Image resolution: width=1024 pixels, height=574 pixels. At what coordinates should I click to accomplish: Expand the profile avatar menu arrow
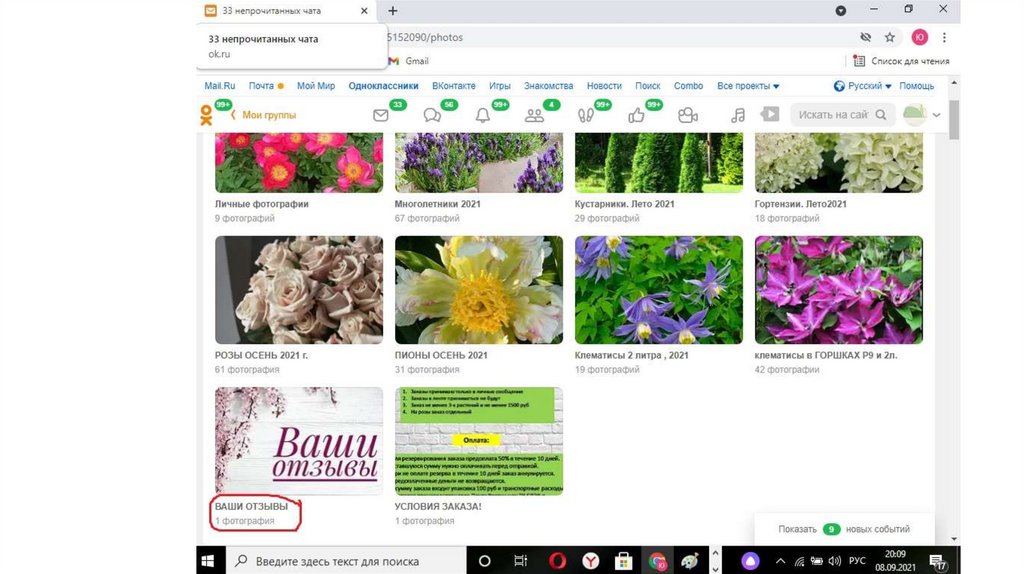[937, 115]
